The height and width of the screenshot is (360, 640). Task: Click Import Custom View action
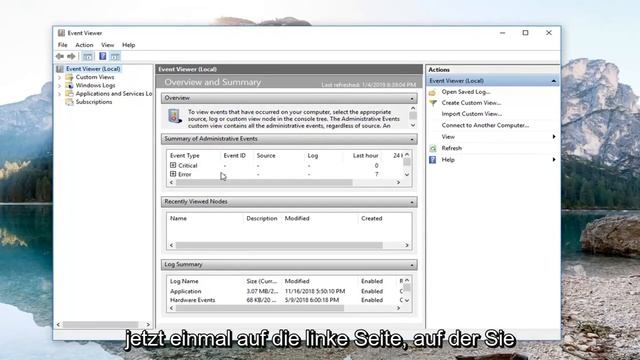pyautogui.click(x=471, y=114)
